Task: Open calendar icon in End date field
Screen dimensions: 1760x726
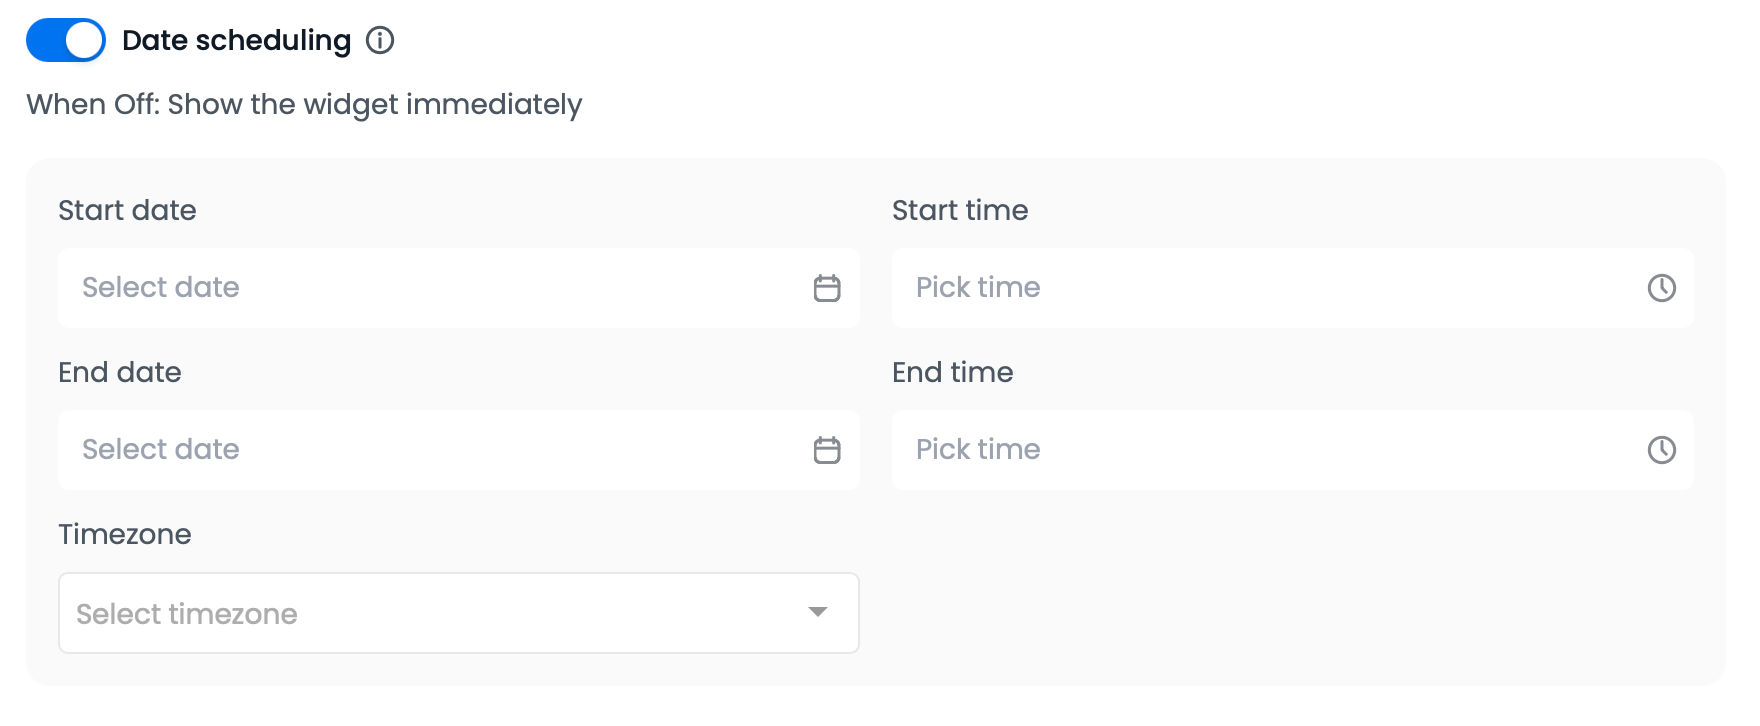Action: (827, 450)
